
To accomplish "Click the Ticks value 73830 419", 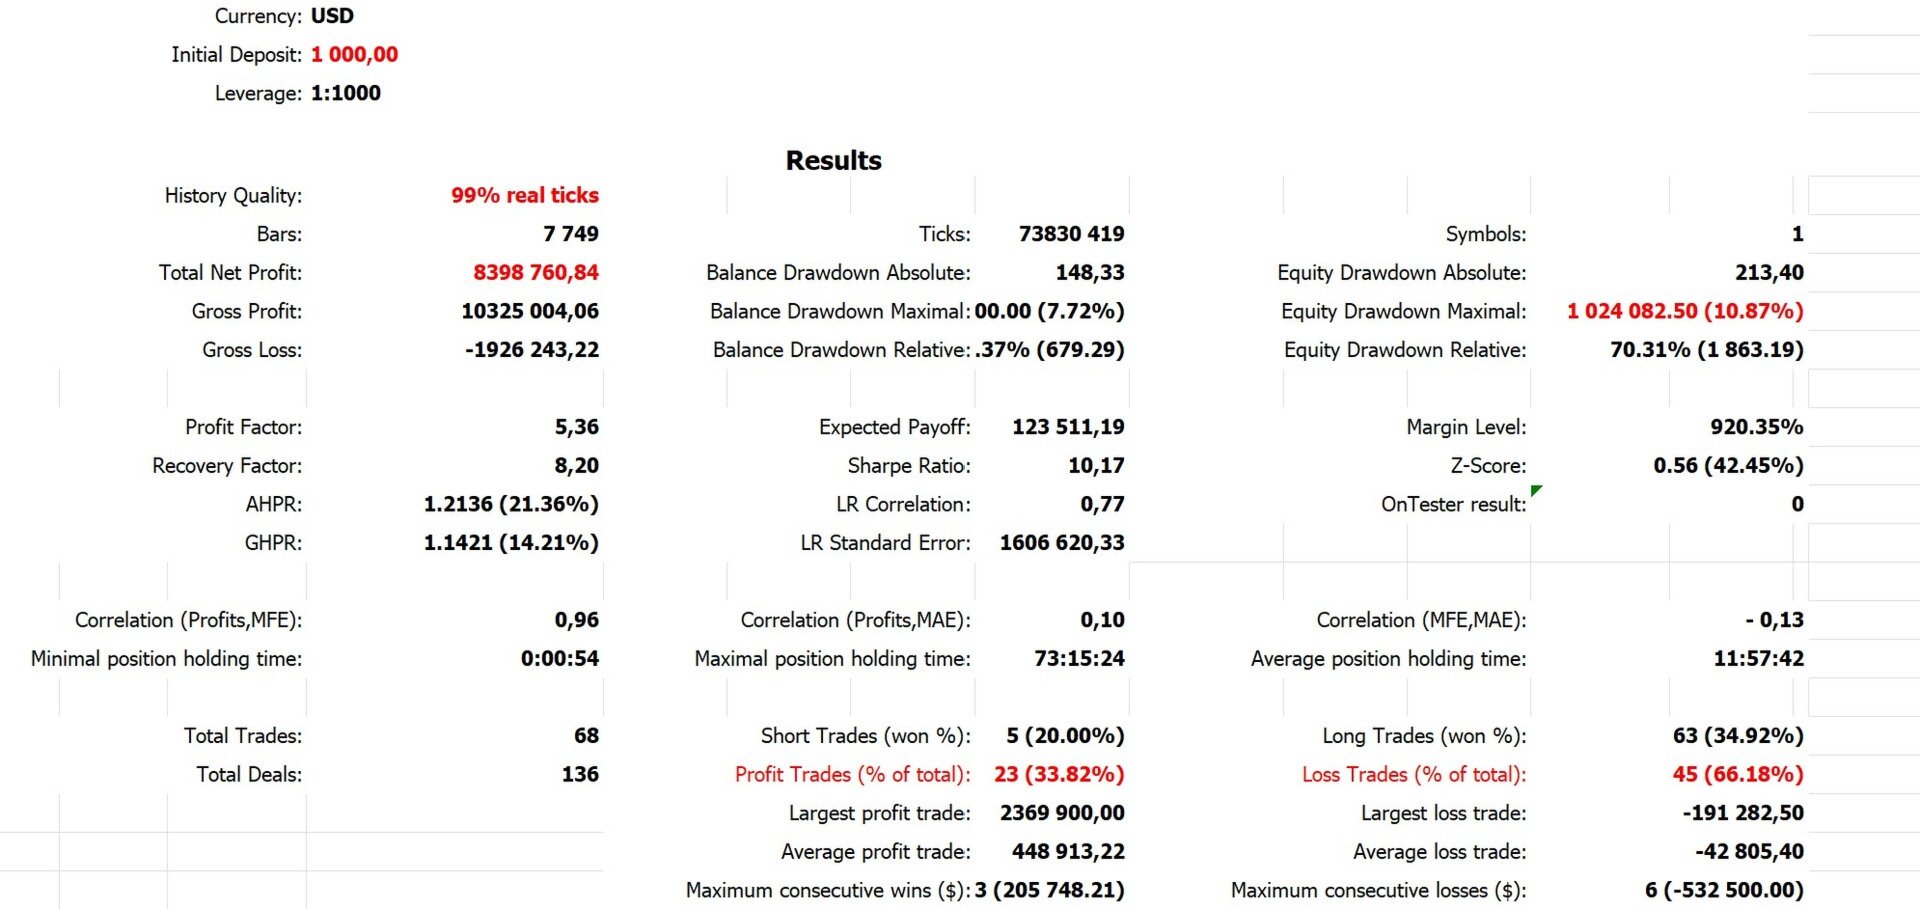I will (1070, 234).
